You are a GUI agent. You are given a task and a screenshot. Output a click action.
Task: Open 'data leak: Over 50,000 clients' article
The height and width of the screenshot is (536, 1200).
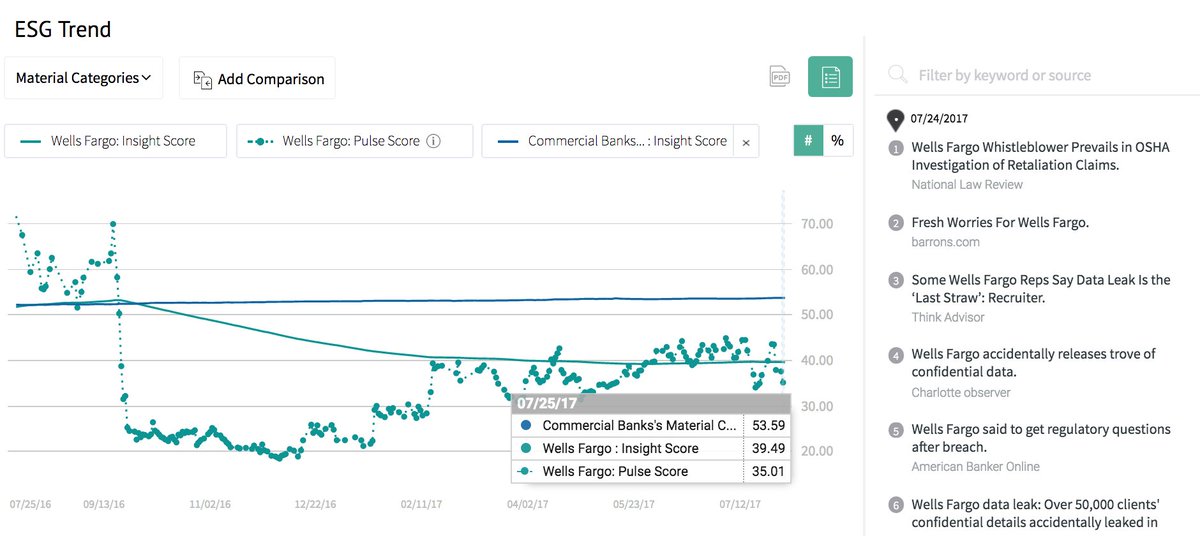click(x=1035, y=512)
